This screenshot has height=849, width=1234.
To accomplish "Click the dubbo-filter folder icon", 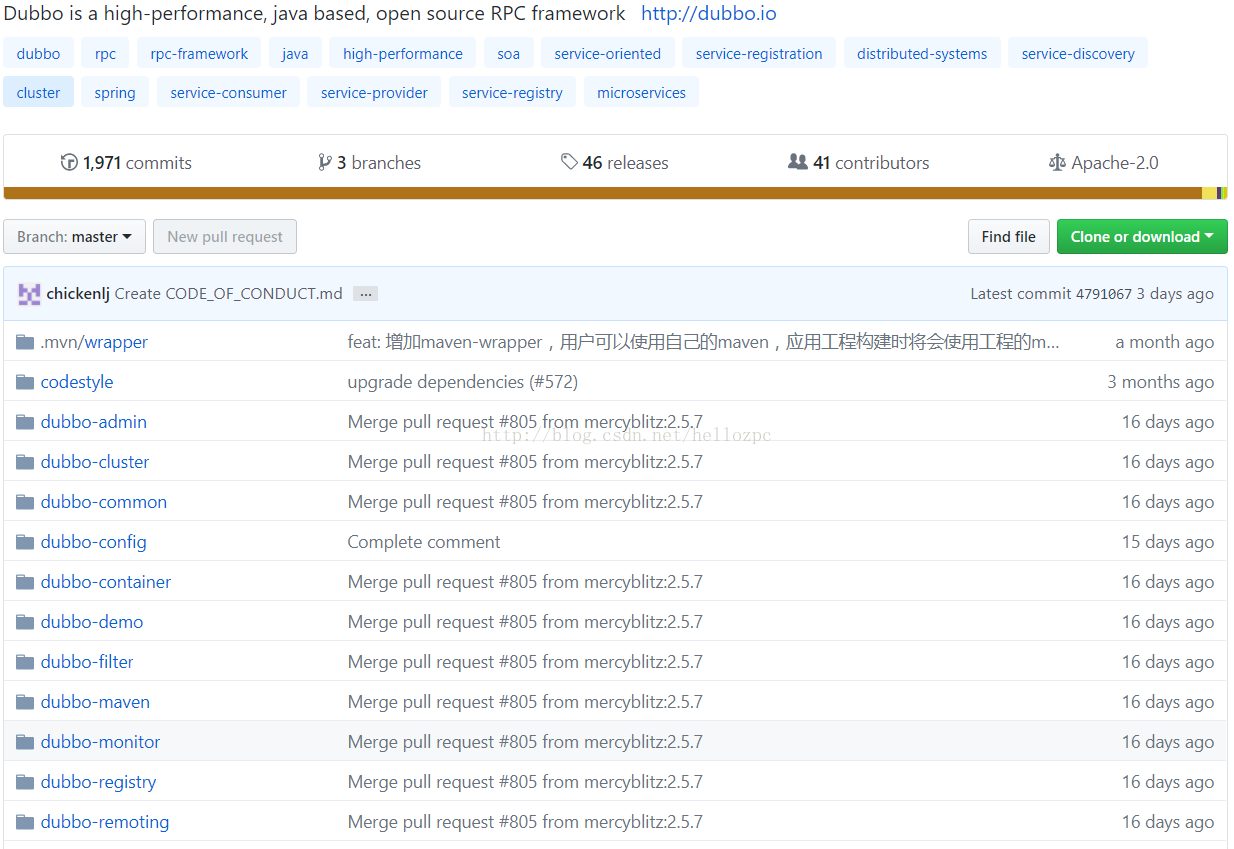I will click(x=25, y=662).
